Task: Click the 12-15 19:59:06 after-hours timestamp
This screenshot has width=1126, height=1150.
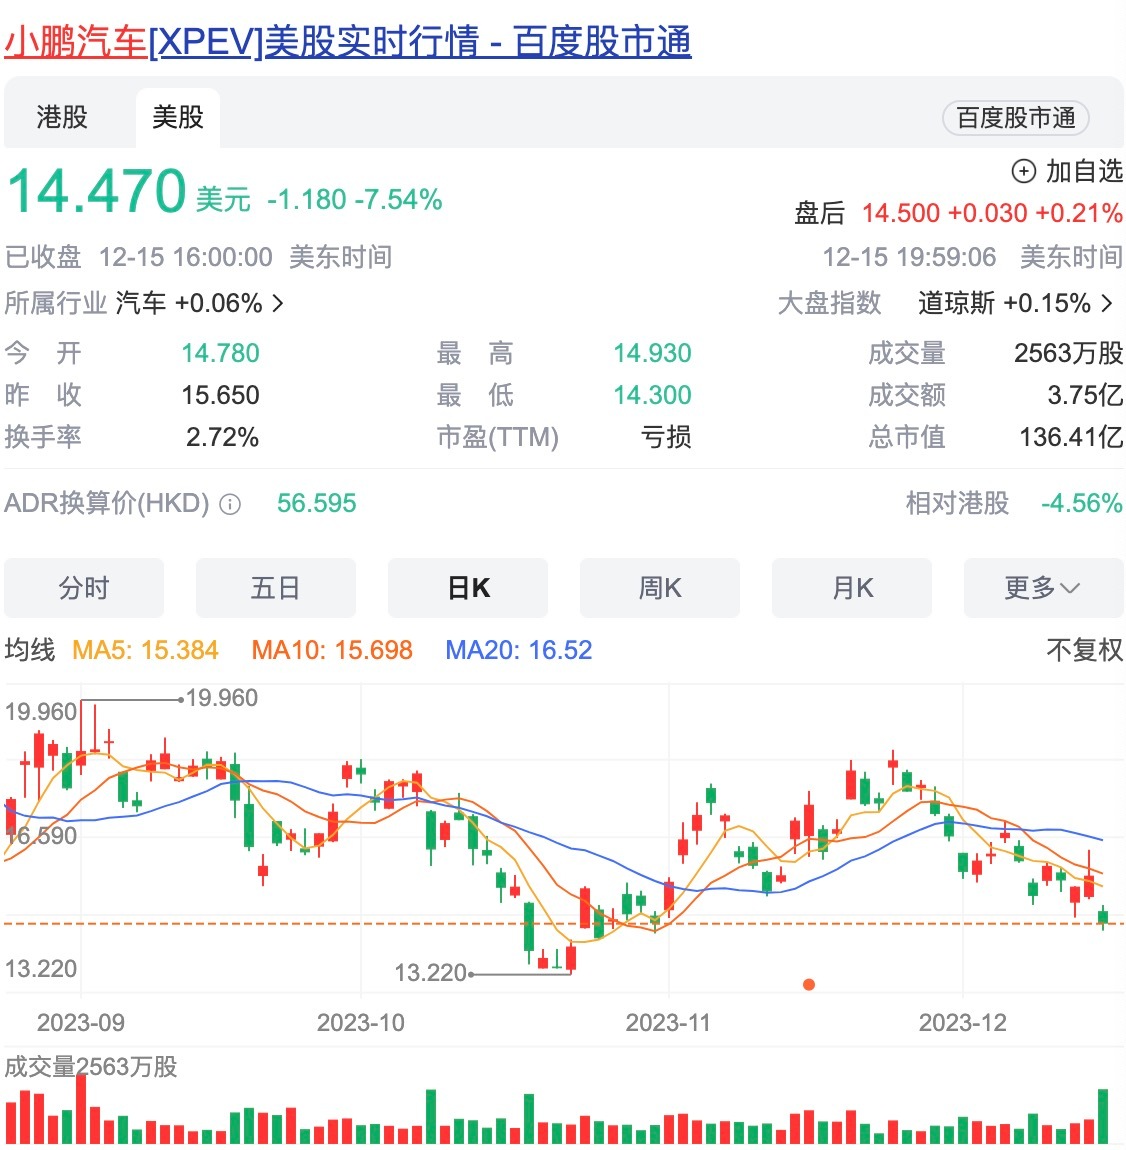Action: (x=909, y=257)
